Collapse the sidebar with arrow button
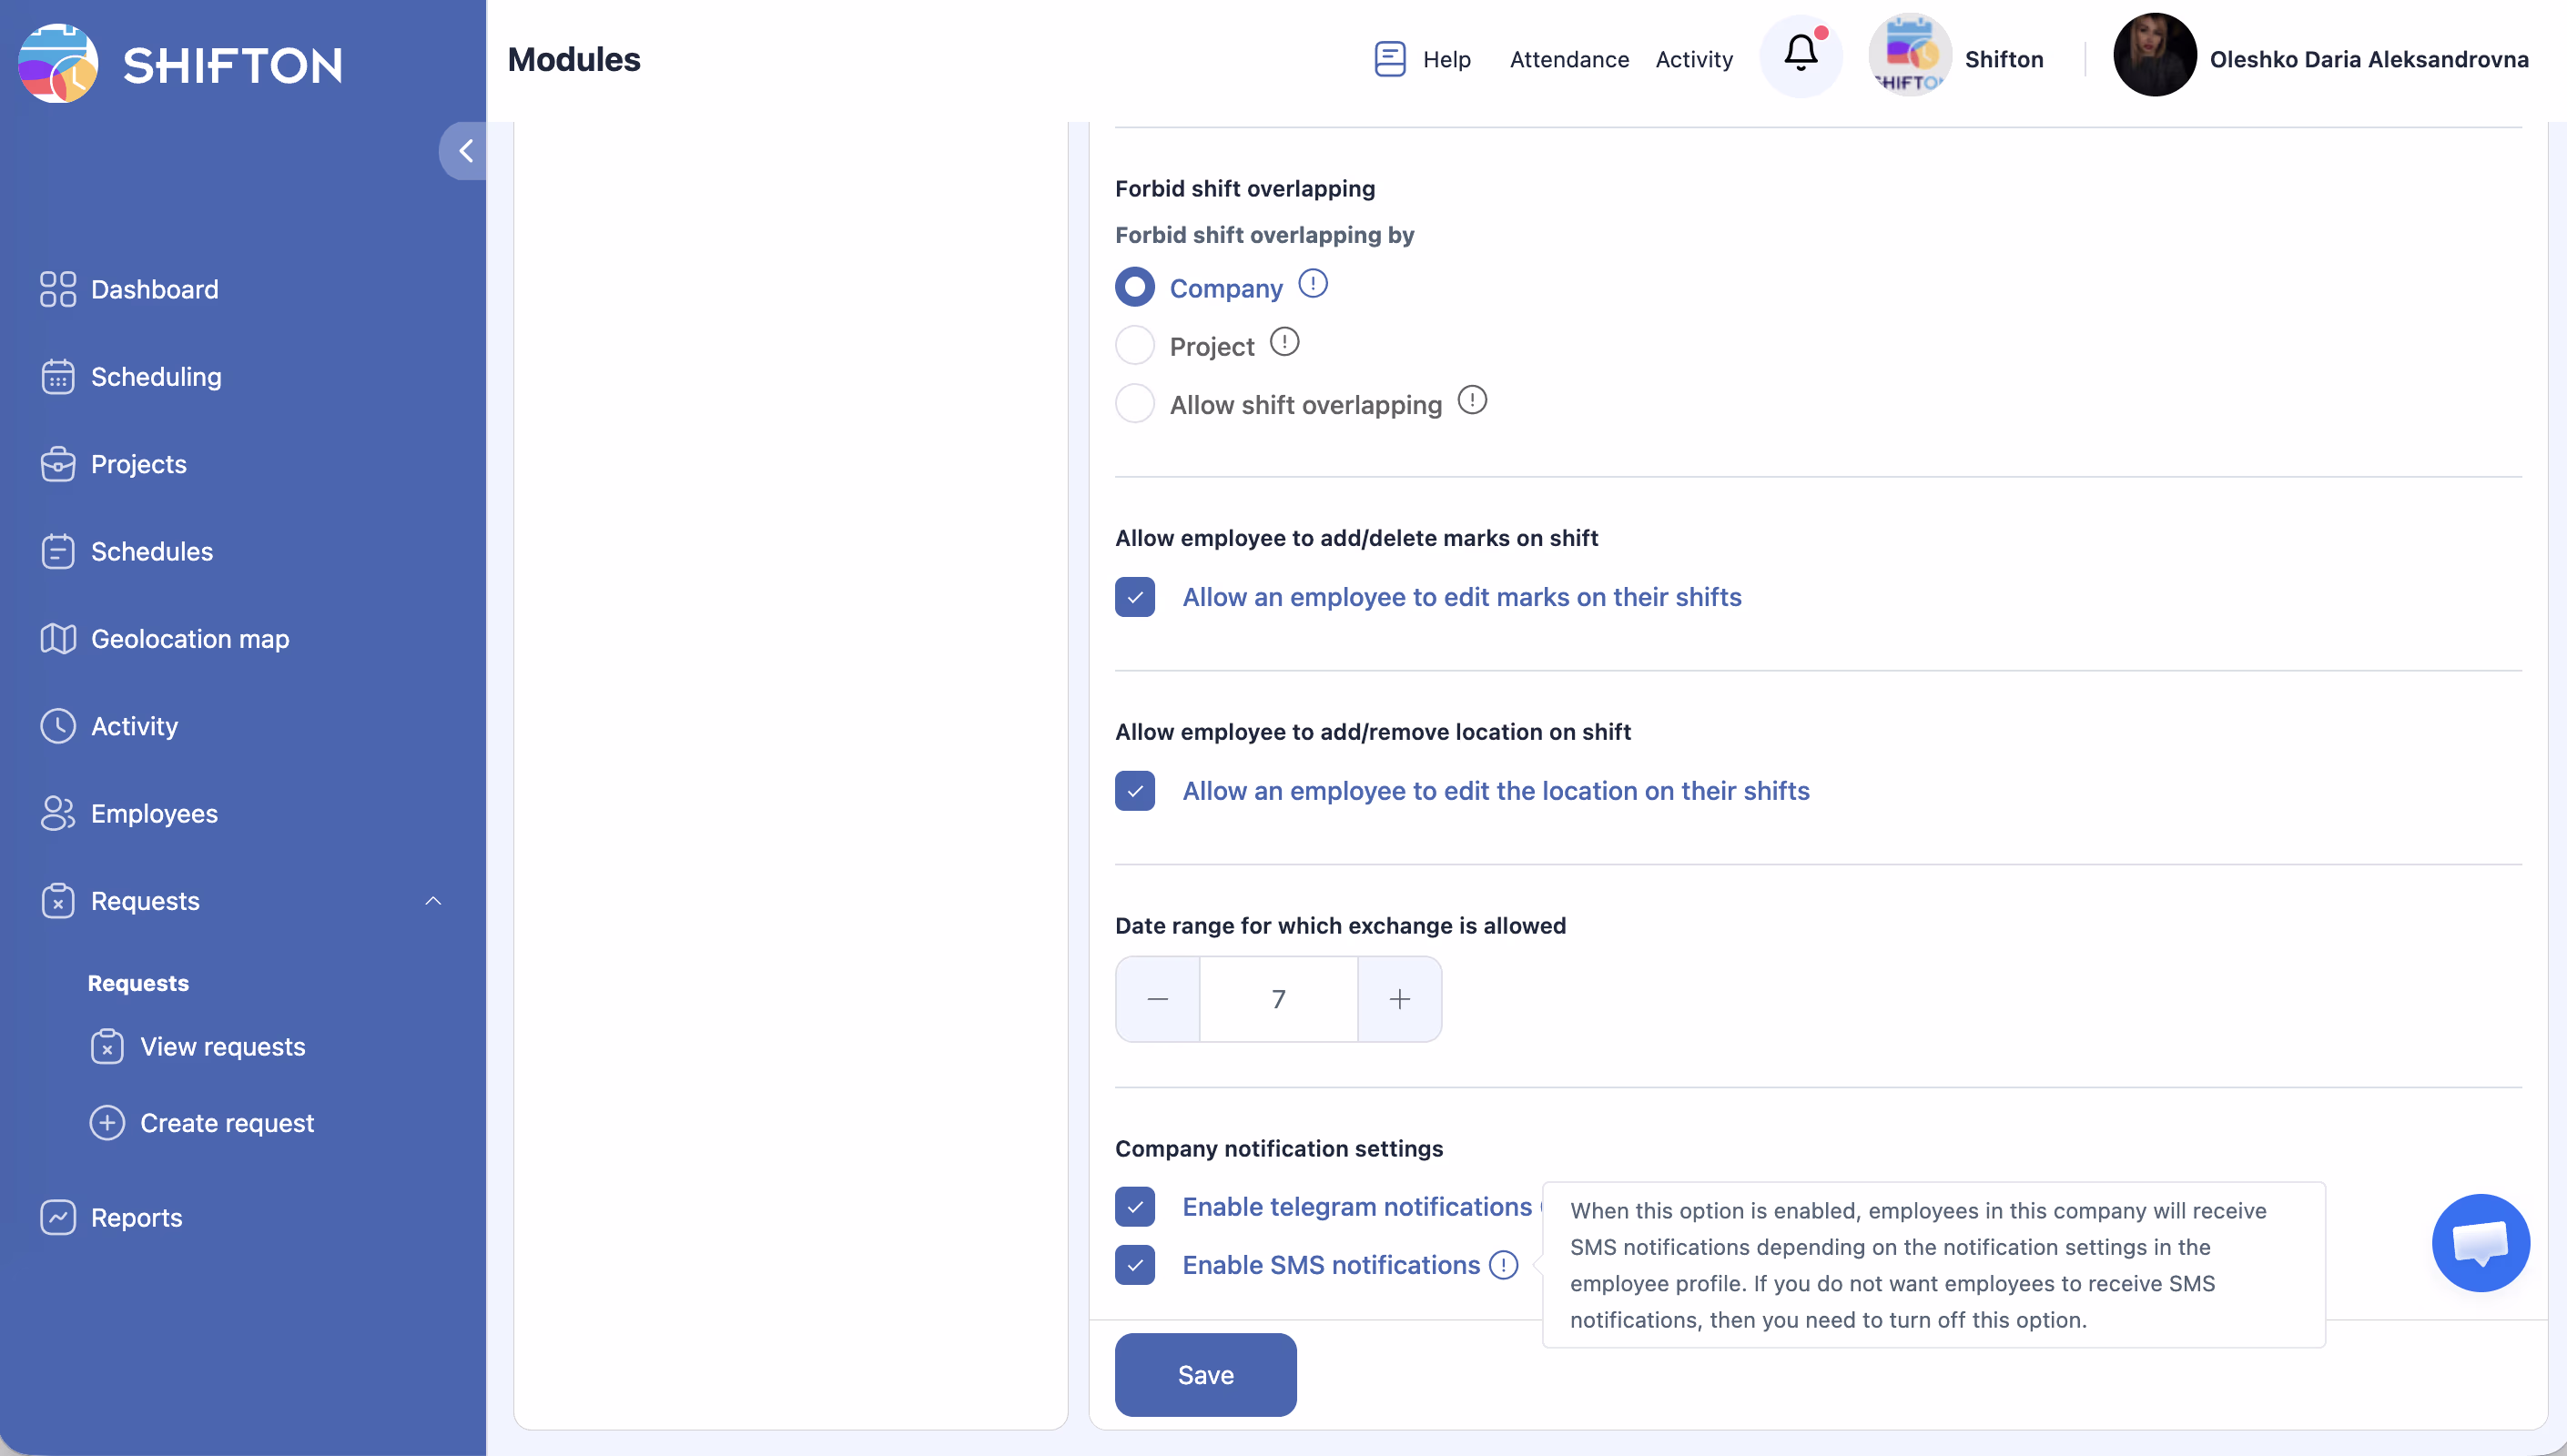The width and height of the screenshot is (2567, 1456). click(x=464, y=151)
